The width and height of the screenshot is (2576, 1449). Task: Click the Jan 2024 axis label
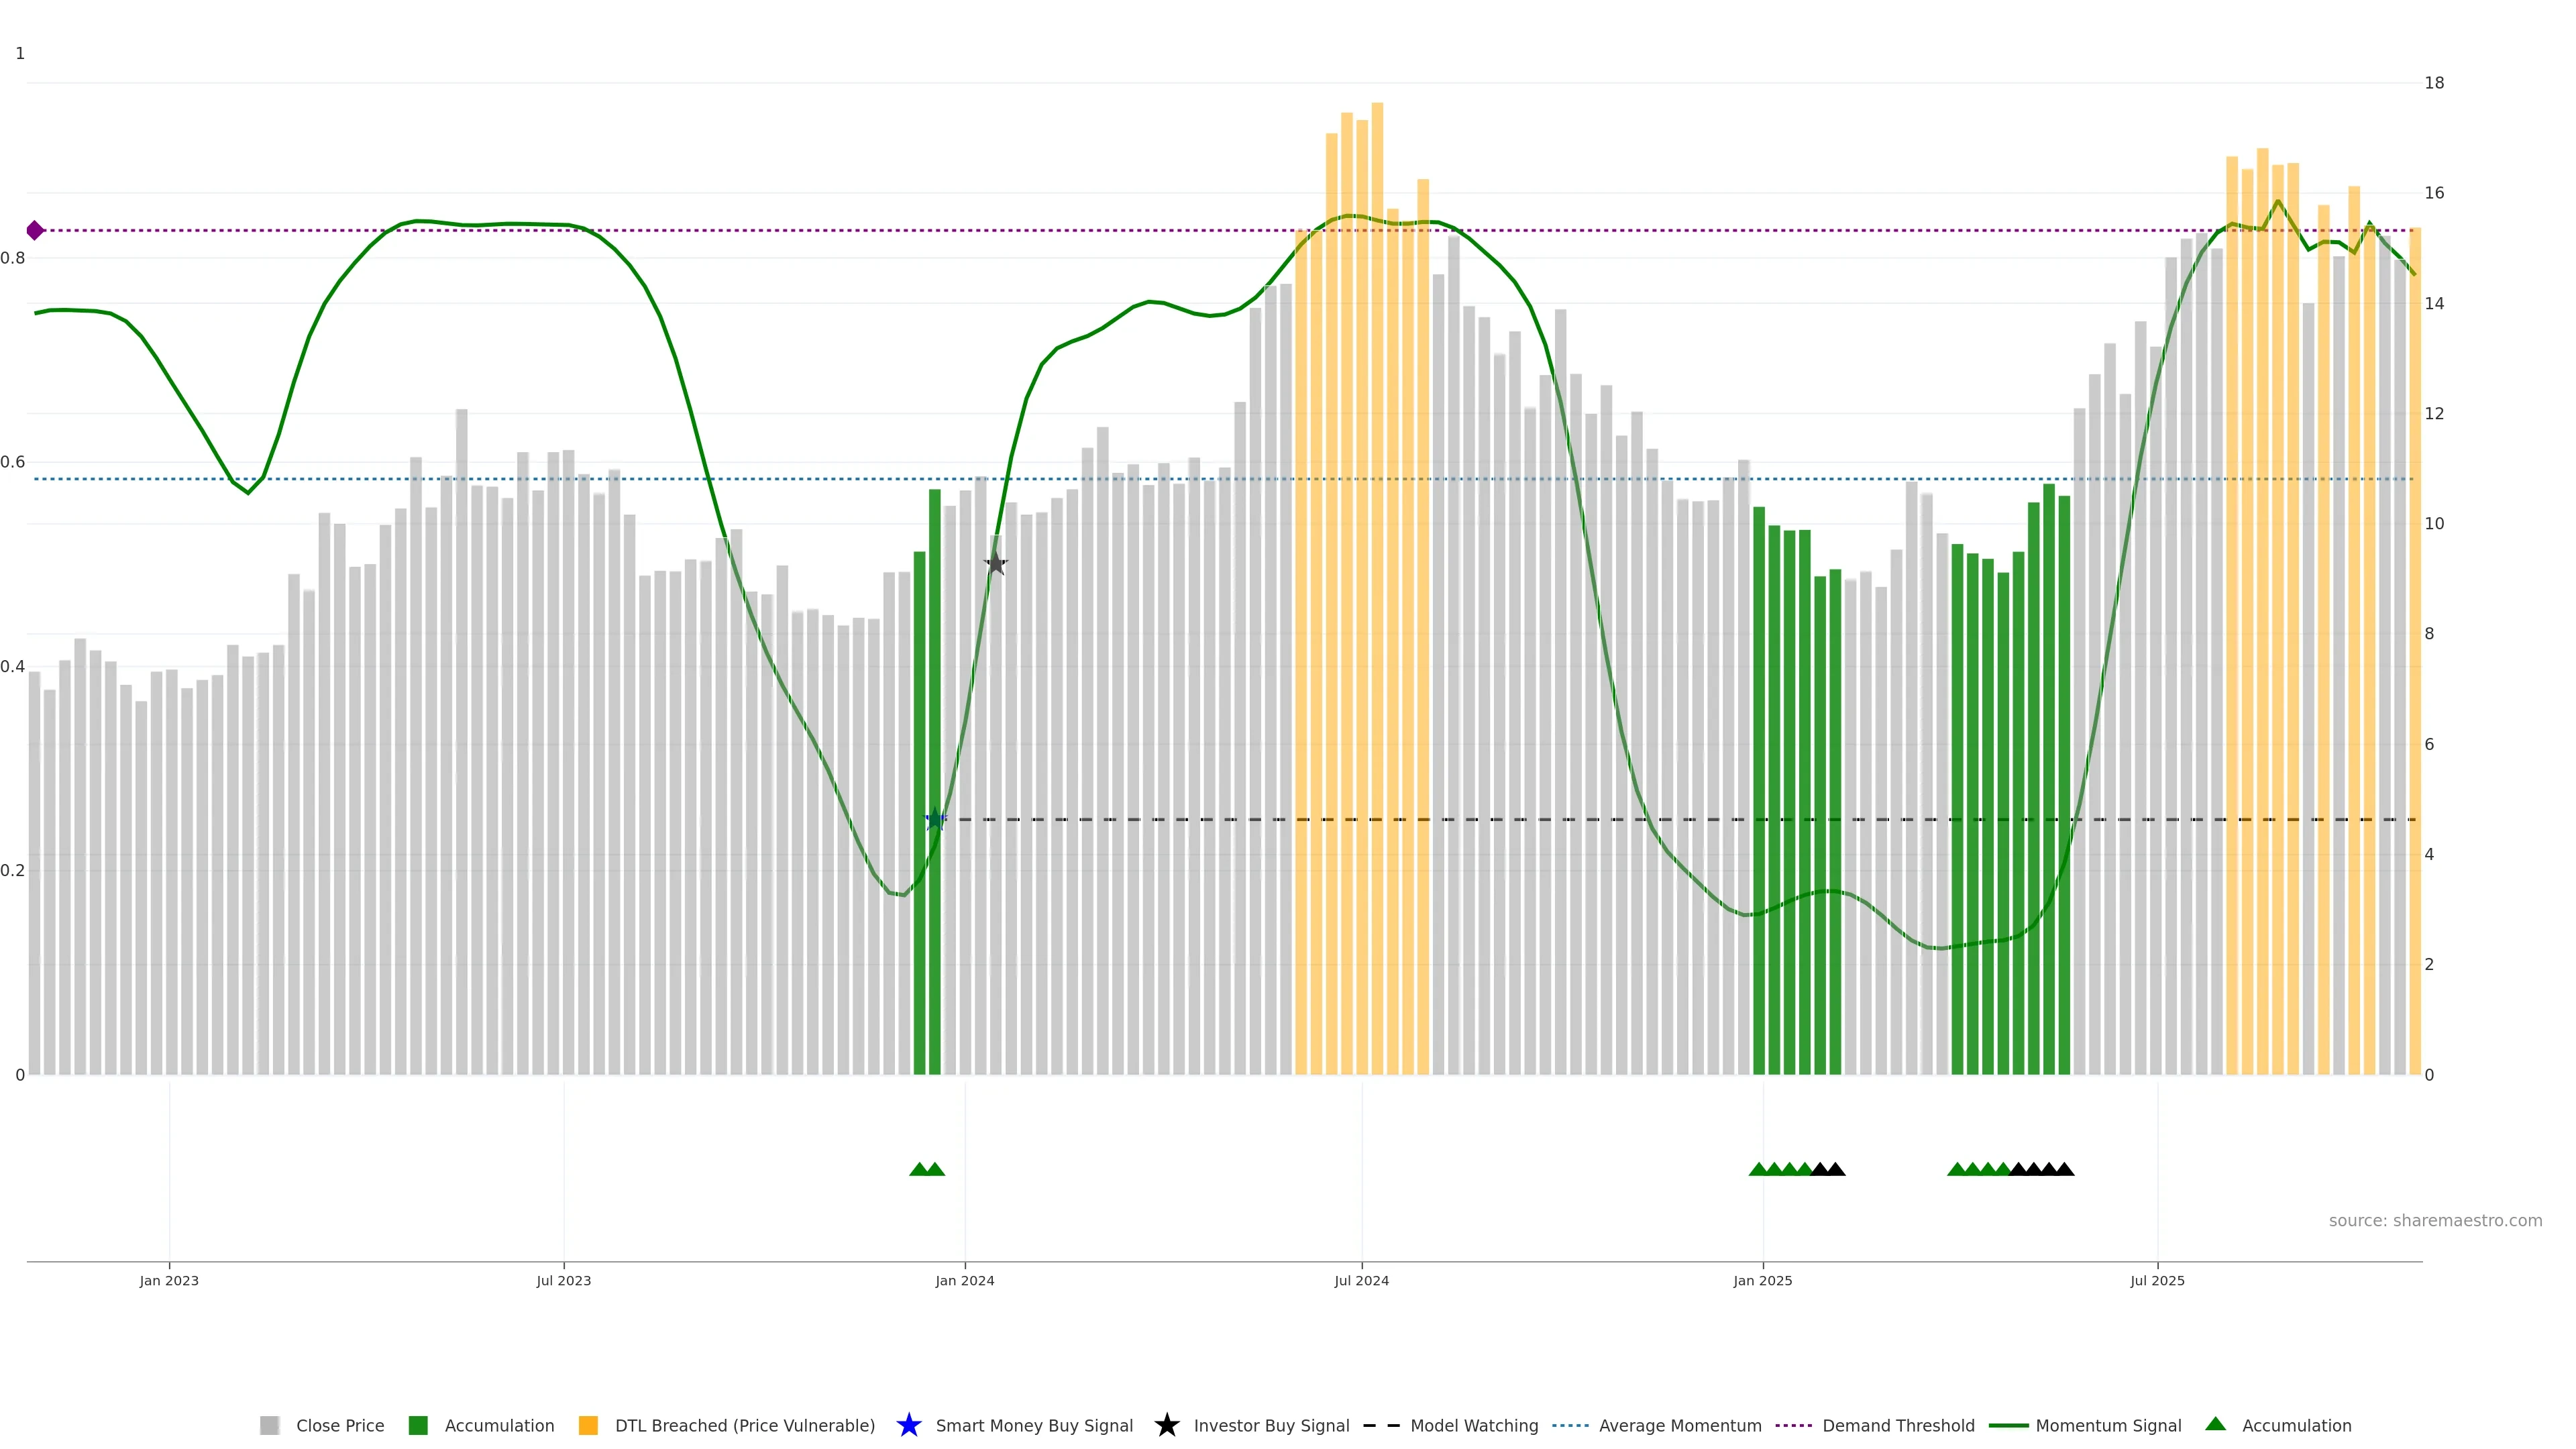point(964,1280)
